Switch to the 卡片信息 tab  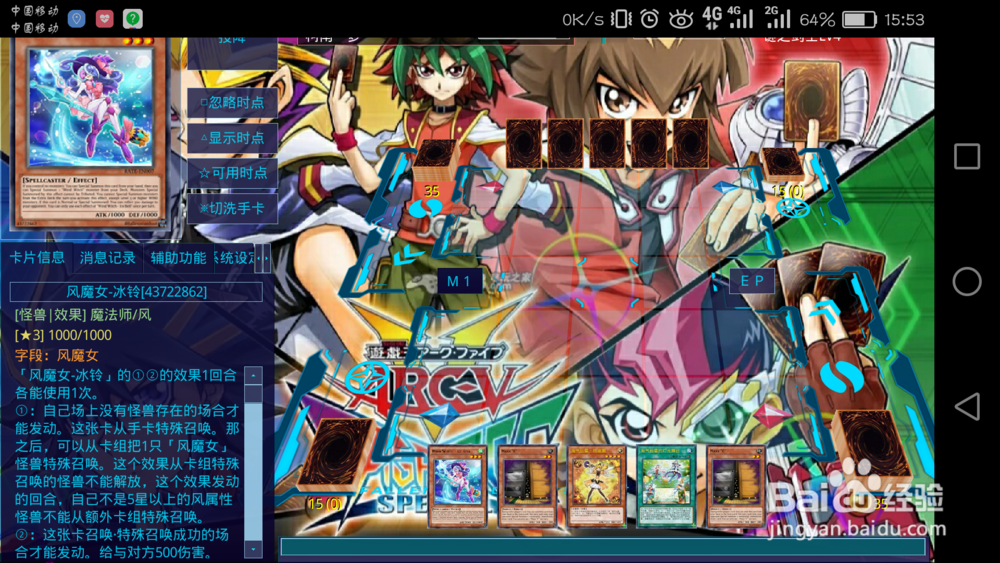(x=37, y=258)
